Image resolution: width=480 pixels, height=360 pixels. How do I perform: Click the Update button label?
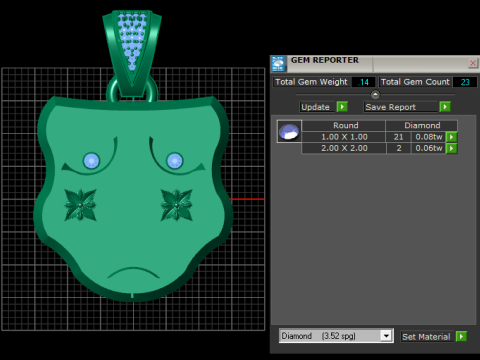click(x=315, y=107)
